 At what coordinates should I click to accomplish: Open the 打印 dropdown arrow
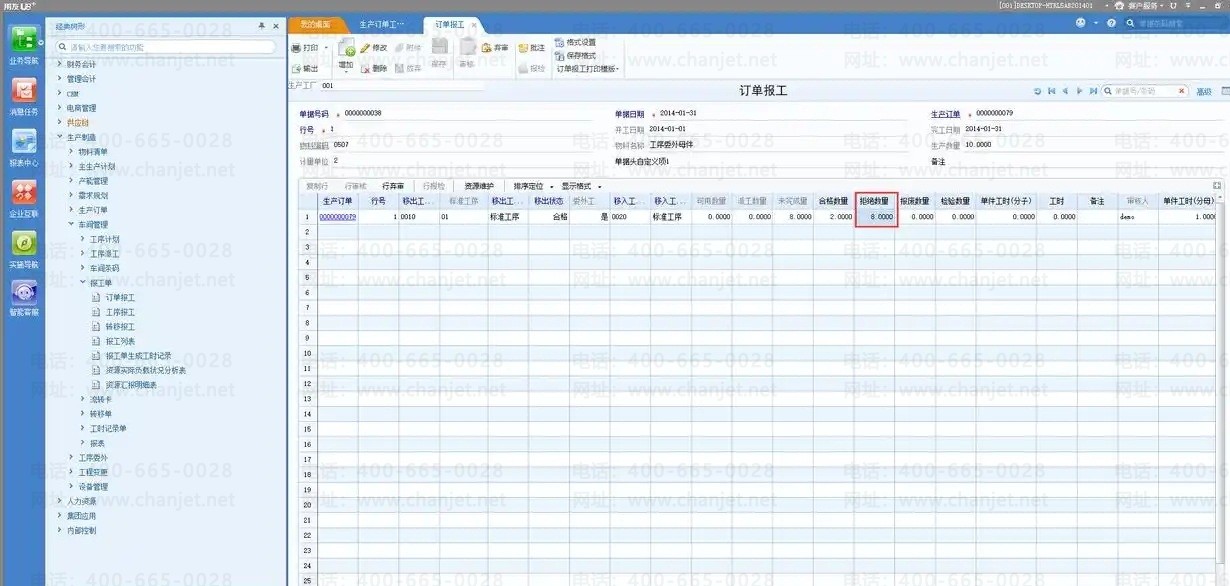click(x=325, y=47)
